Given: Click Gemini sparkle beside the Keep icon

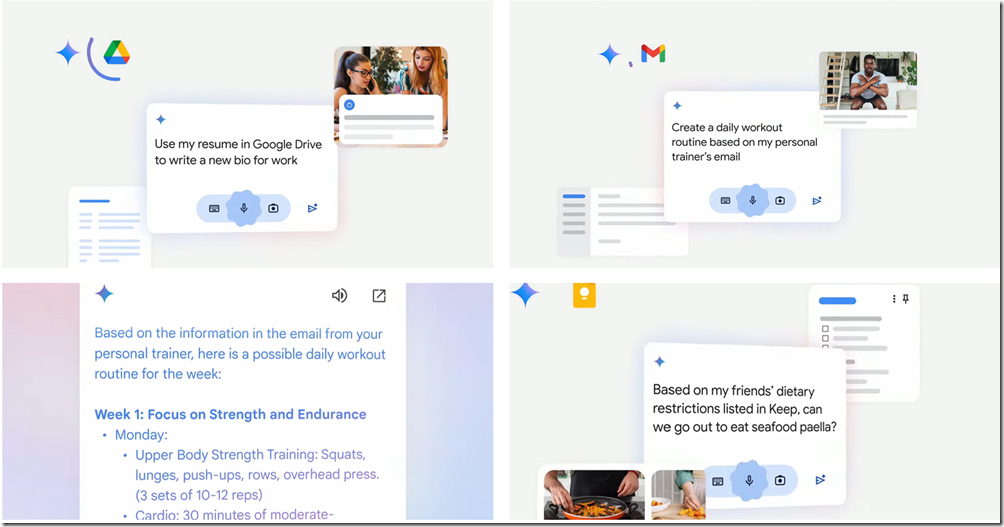Looking at the screenshot, I should pyautogui.click(x=525, y=295).
